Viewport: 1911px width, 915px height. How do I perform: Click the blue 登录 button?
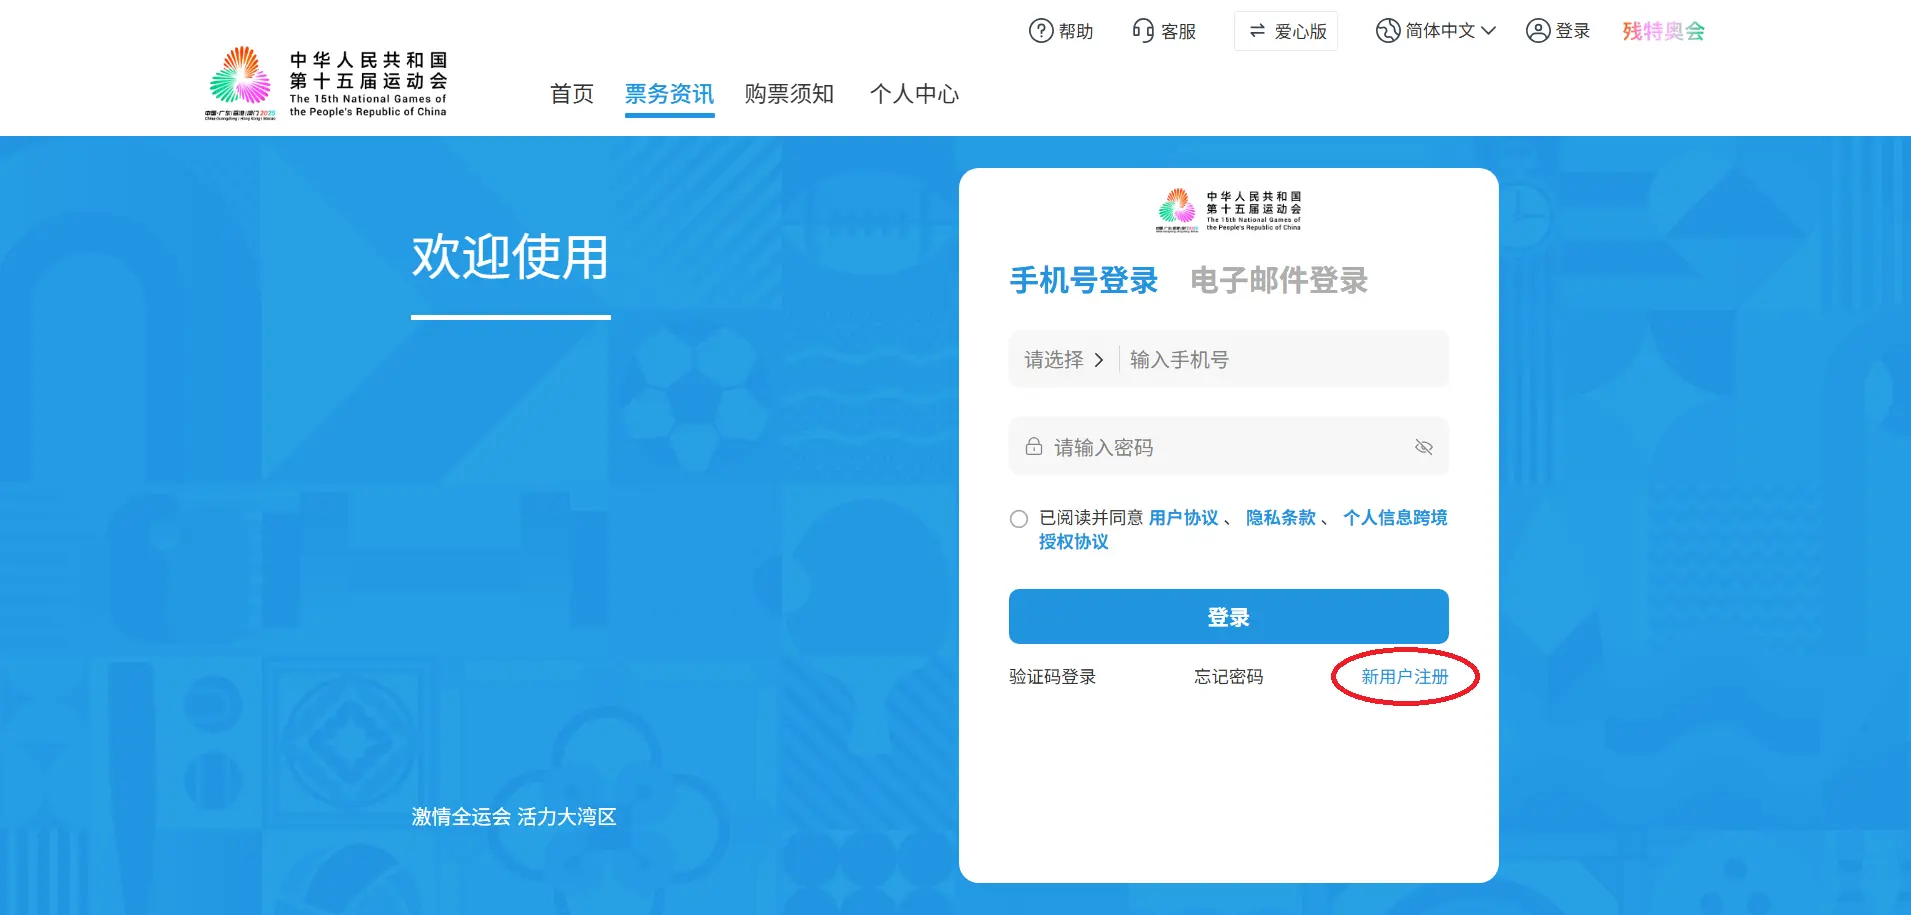[1229, 617]
